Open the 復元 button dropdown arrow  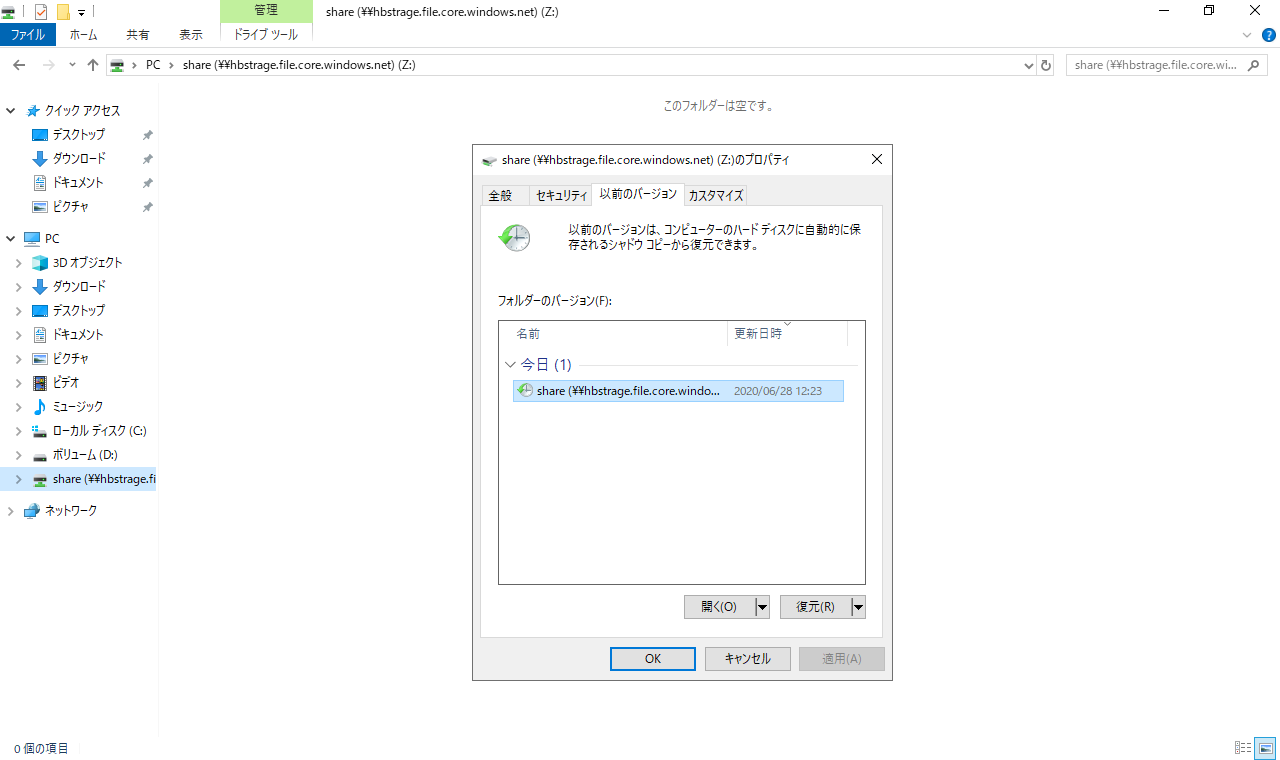(858, 607)
